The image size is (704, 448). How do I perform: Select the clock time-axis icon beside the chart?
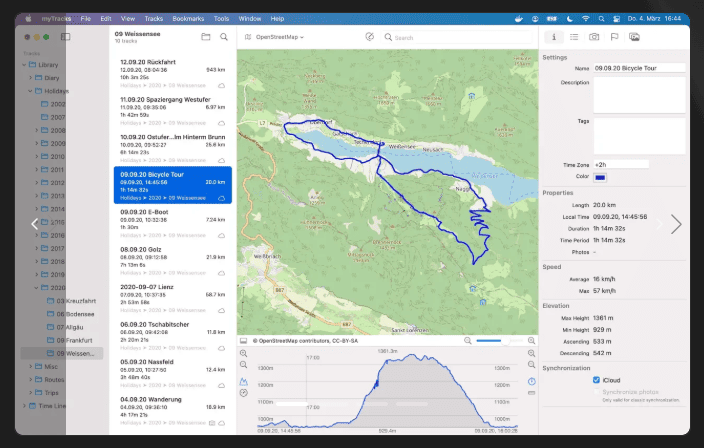coord(532,382)
